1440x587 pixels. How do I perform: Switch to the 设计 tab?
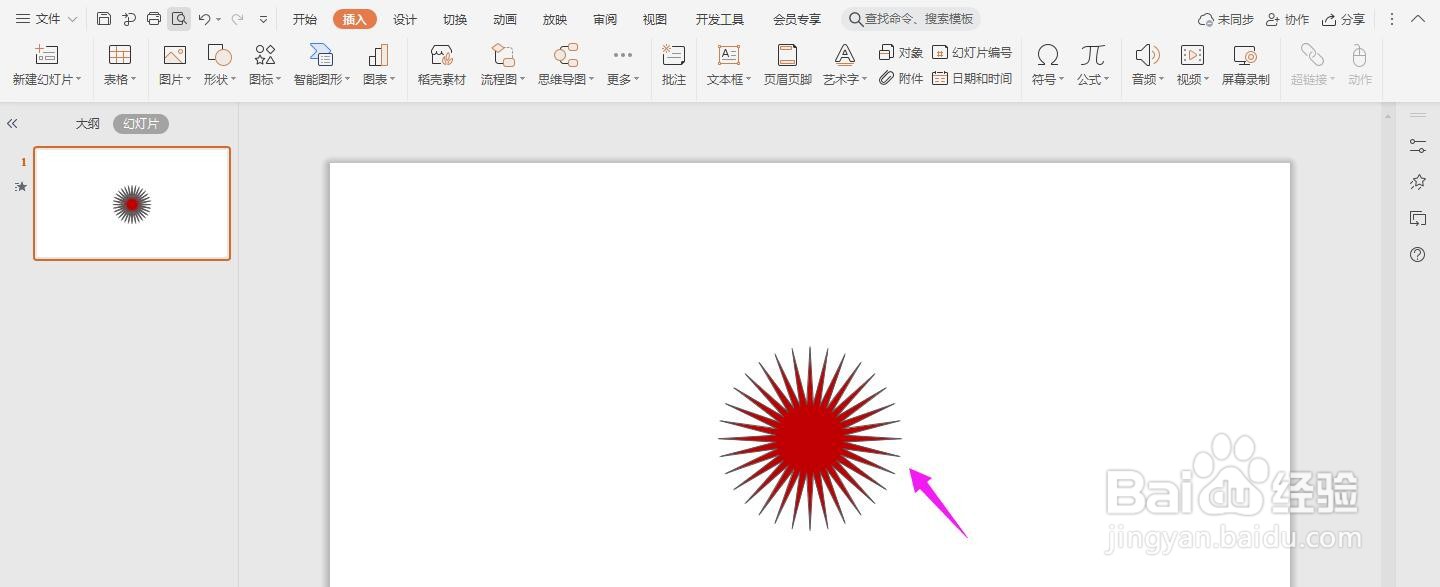[x=405, y=19]
